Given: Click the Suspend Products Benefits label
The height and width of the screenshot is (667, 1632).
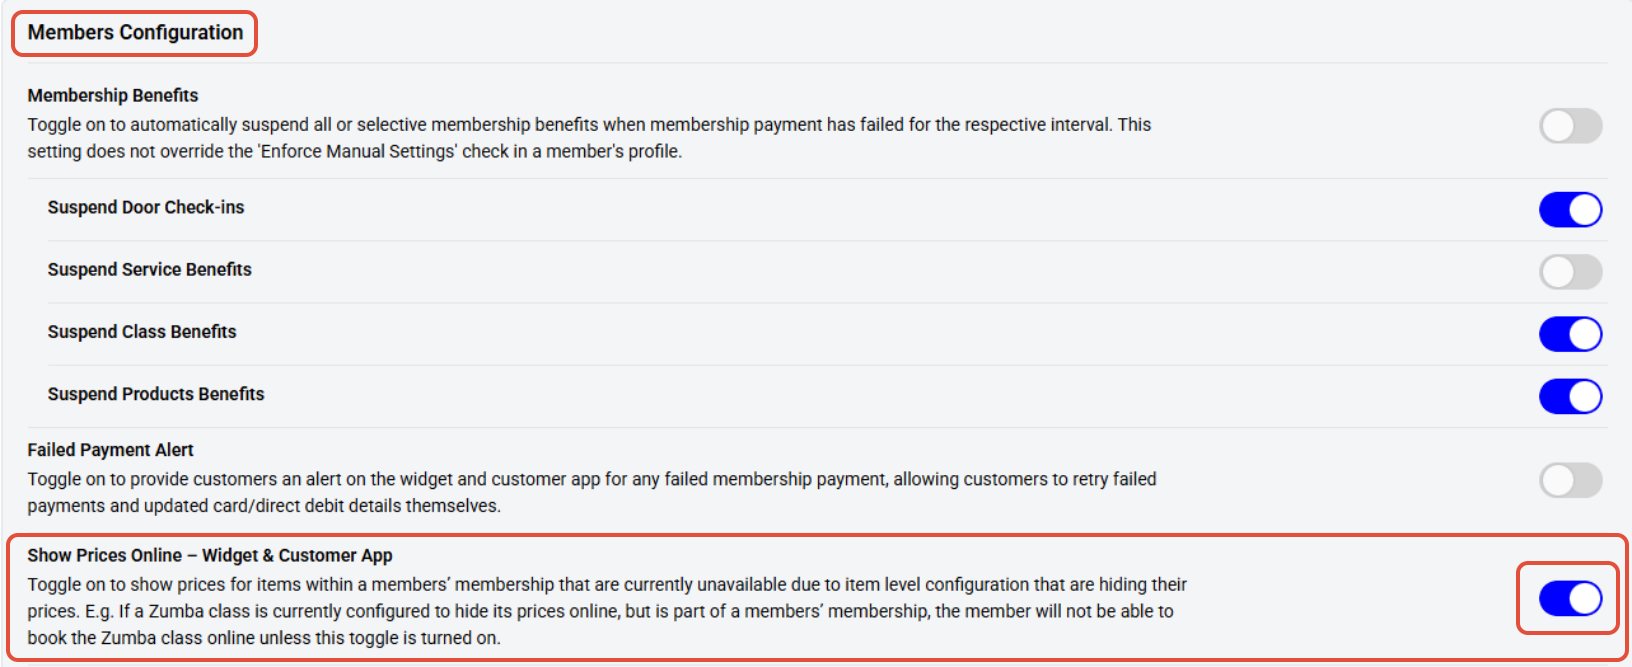Looking at the screenshot, I should (156, 394).
